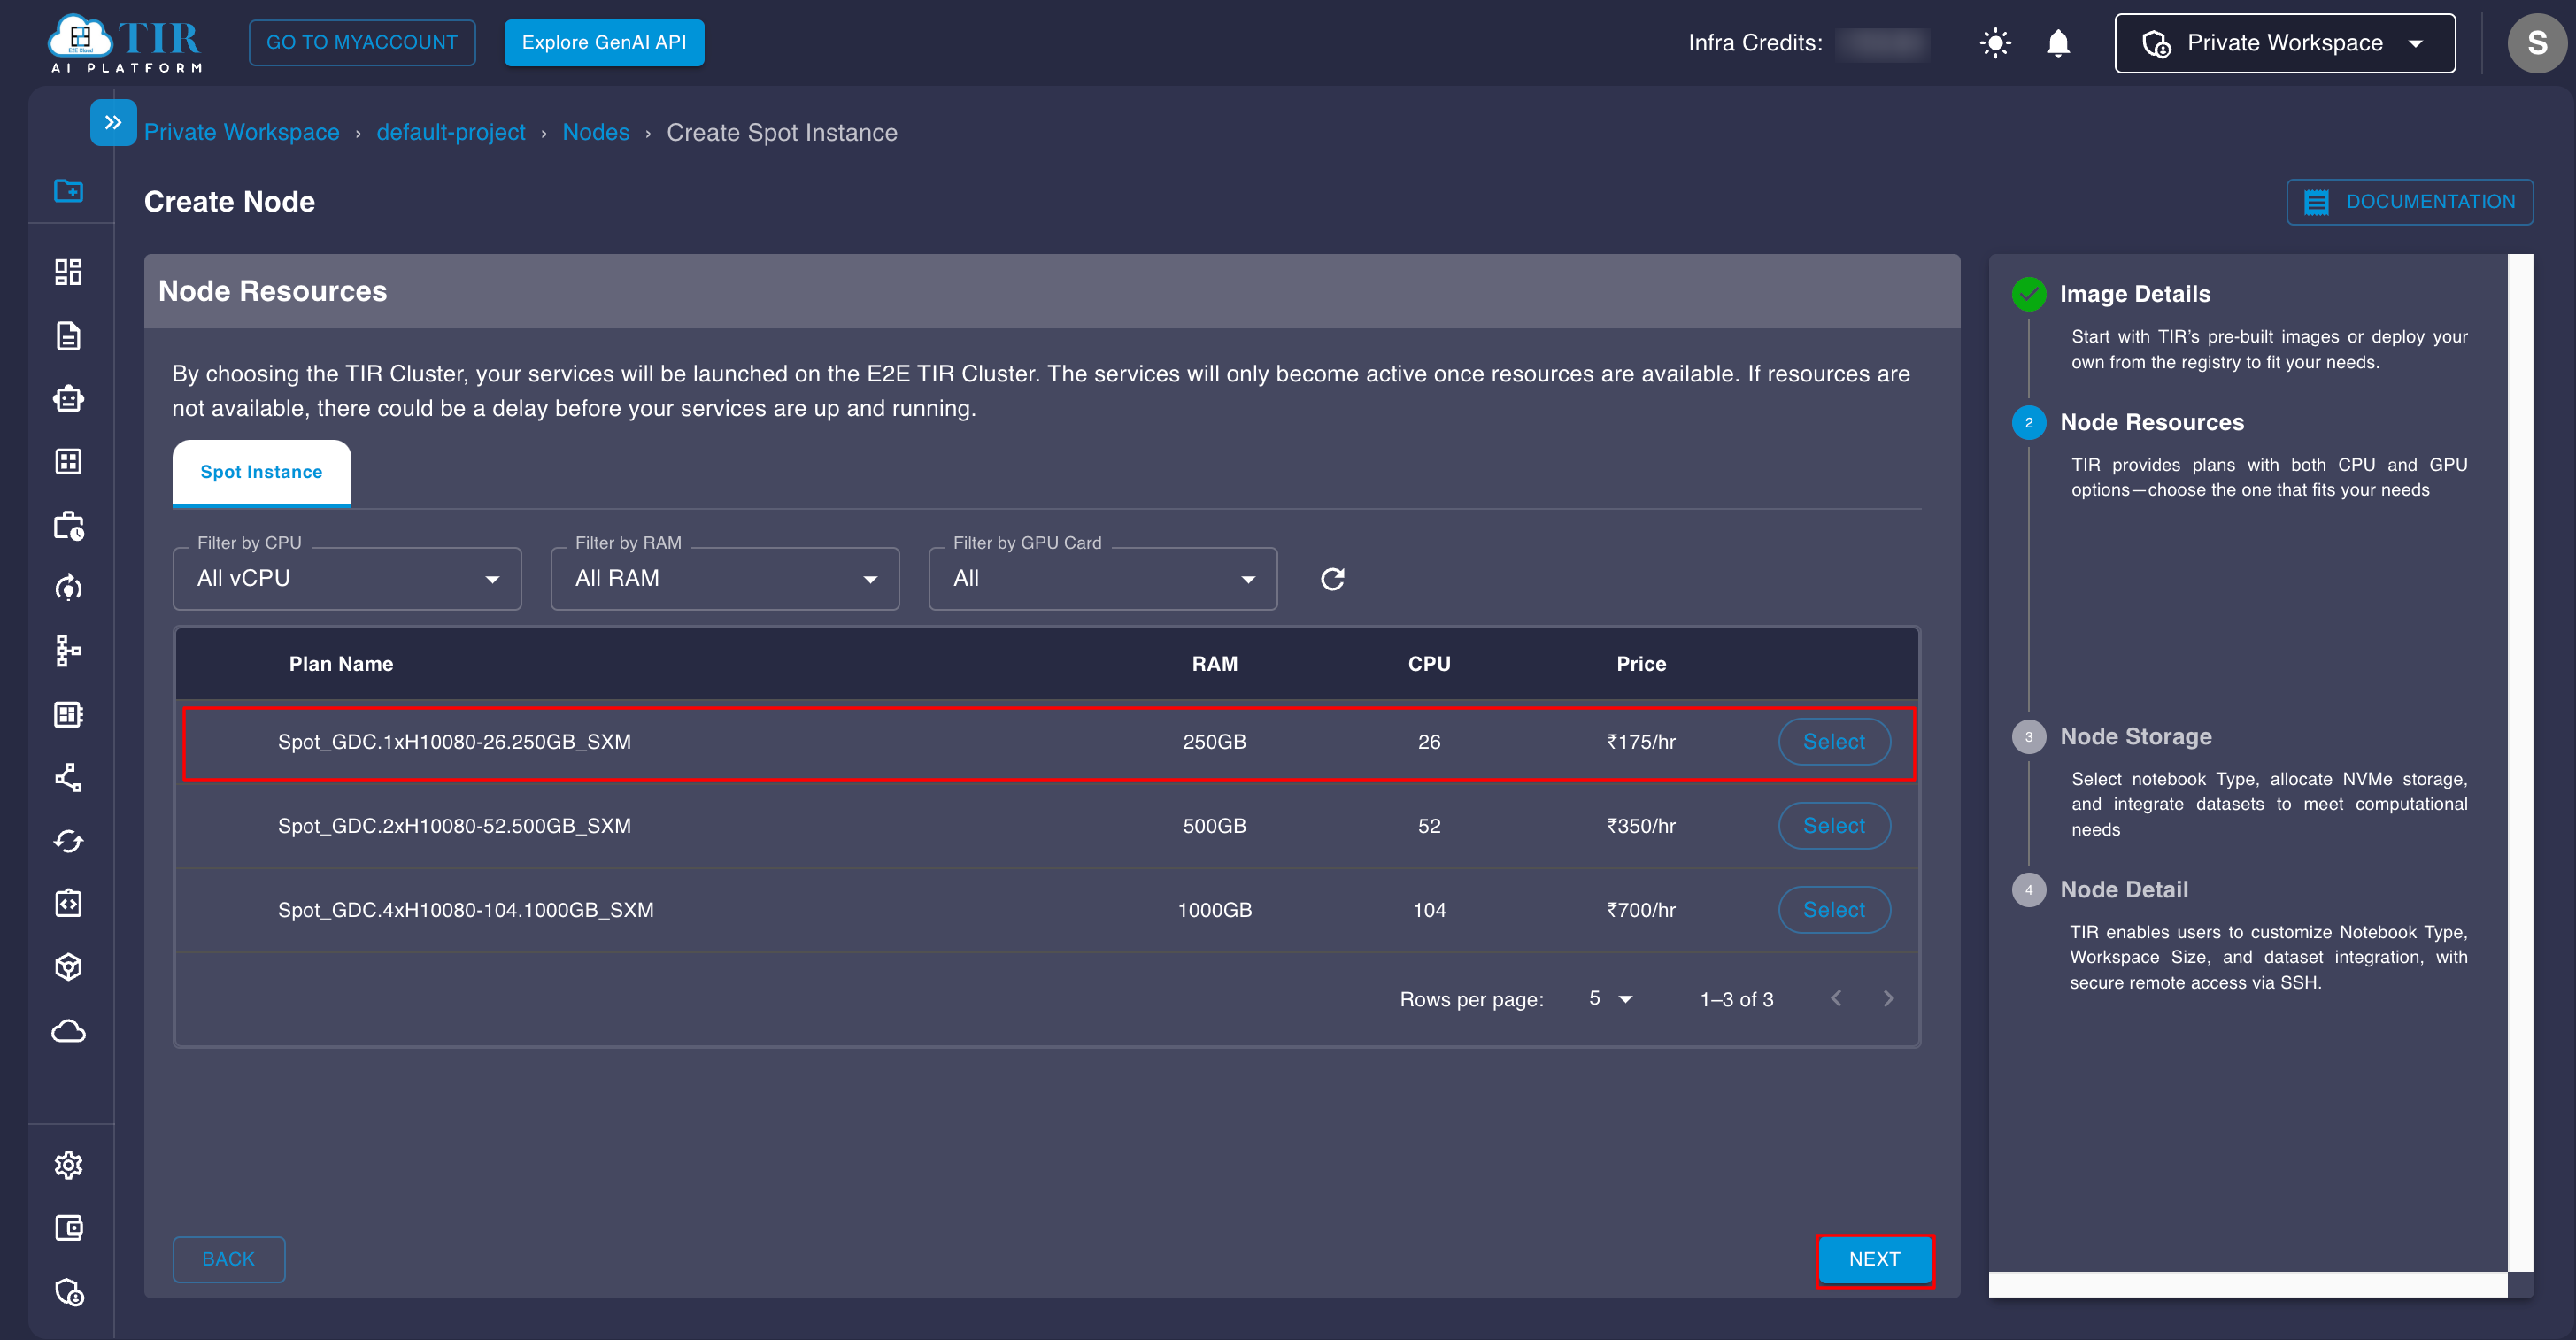Click the circular lightbulb refresh sidebar icon
Screen dimensions: 2576x1340
pyautogui.click(x=68, y=588)
